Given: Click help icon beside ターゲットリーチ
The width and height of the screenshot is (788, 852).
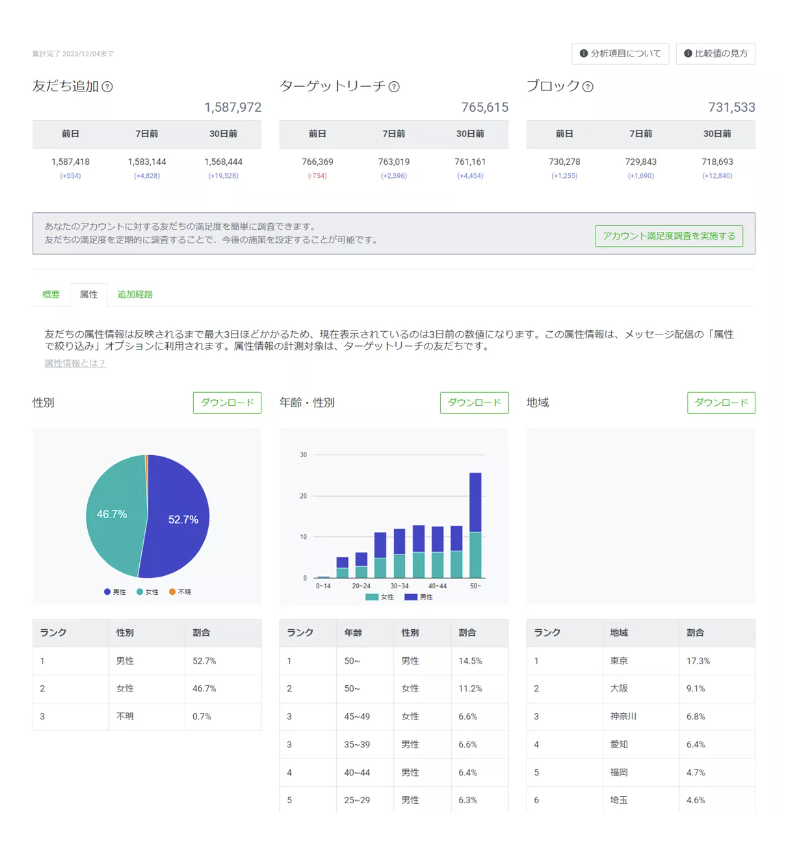Looking at the screenshot, I should pos(395,86).
